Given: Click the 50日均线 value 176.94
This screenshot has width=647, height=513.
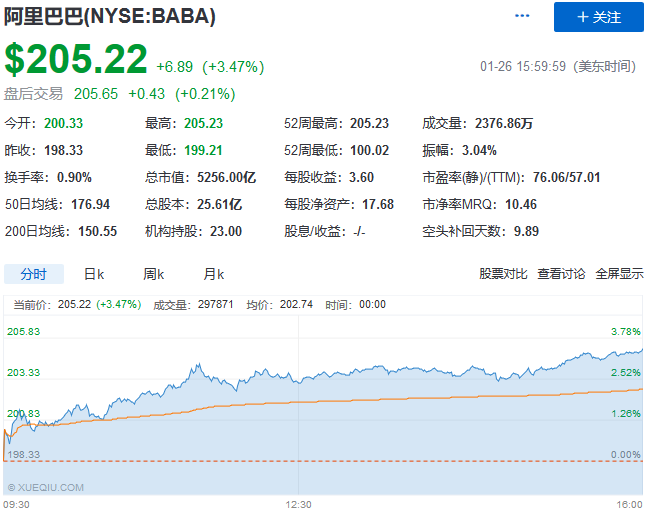Looking at the screenshot, I should (90, 204).
